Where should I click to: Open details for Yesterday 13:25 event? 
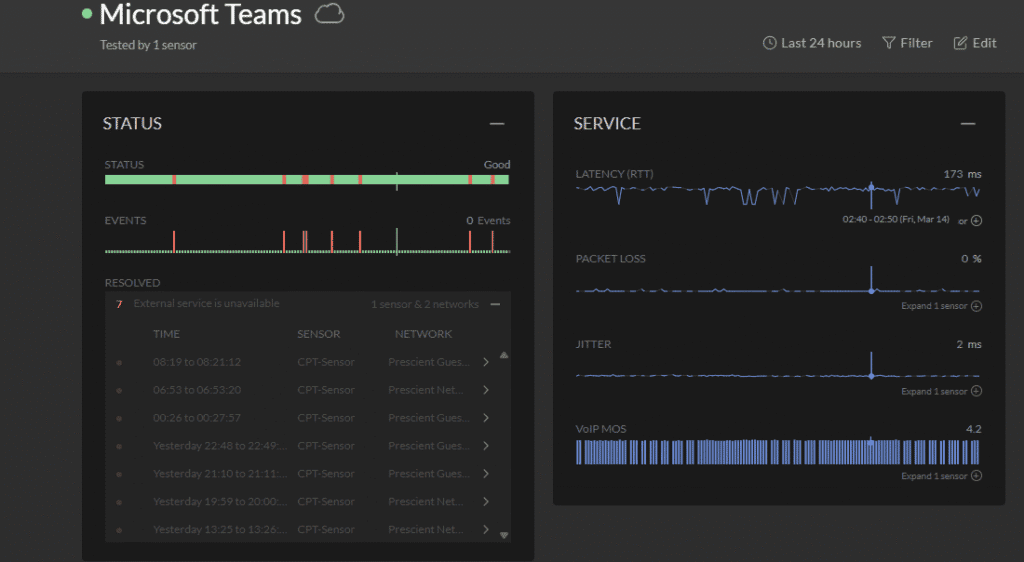point(486,529)
